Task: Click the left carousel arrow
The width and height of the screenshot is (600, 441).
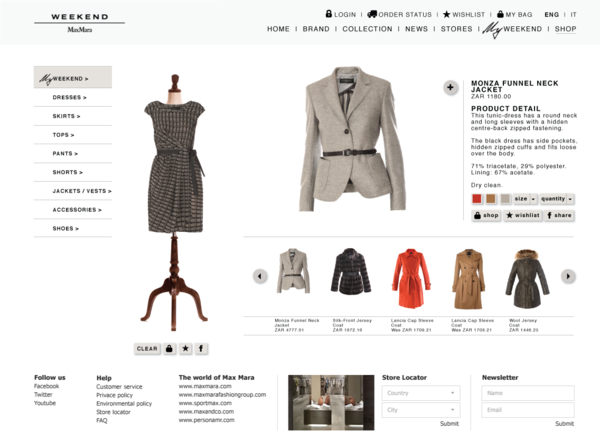Action: click(260, 276)
